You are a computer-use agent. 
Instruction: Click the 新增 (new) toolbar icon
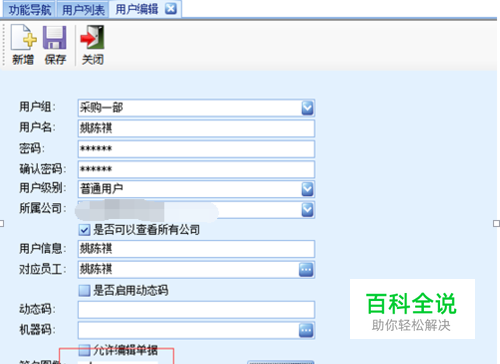(x=23, y=37)
